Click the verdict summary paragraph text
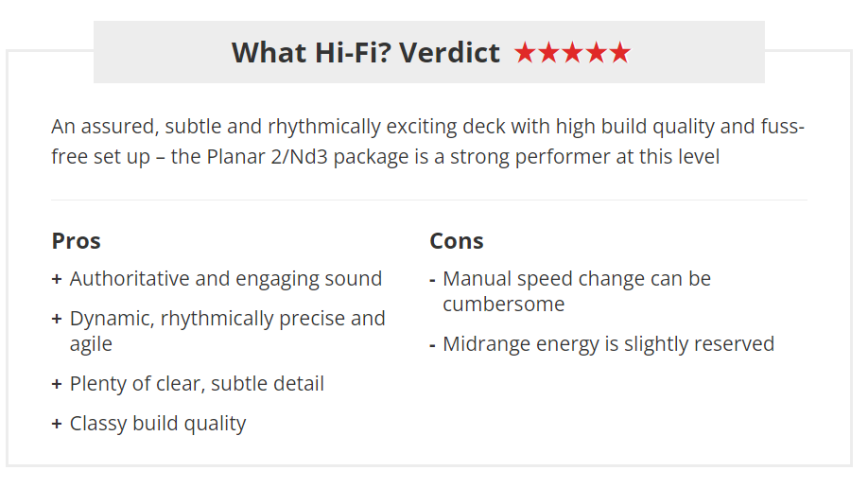The width and height of the screenshot is (868, 488). pos(428,142)
